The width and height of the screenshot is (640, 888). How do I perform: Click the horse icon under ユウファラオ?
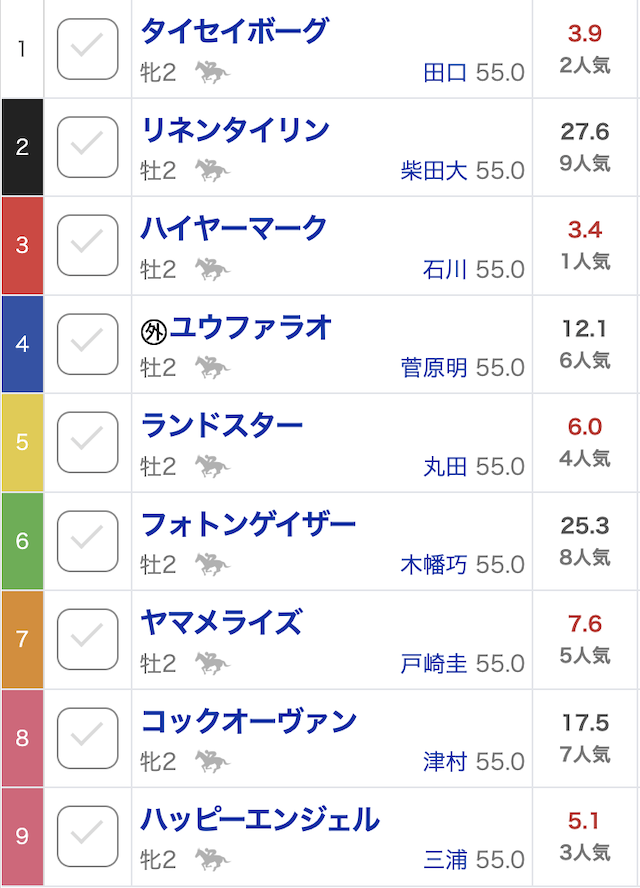click(212, 368)
